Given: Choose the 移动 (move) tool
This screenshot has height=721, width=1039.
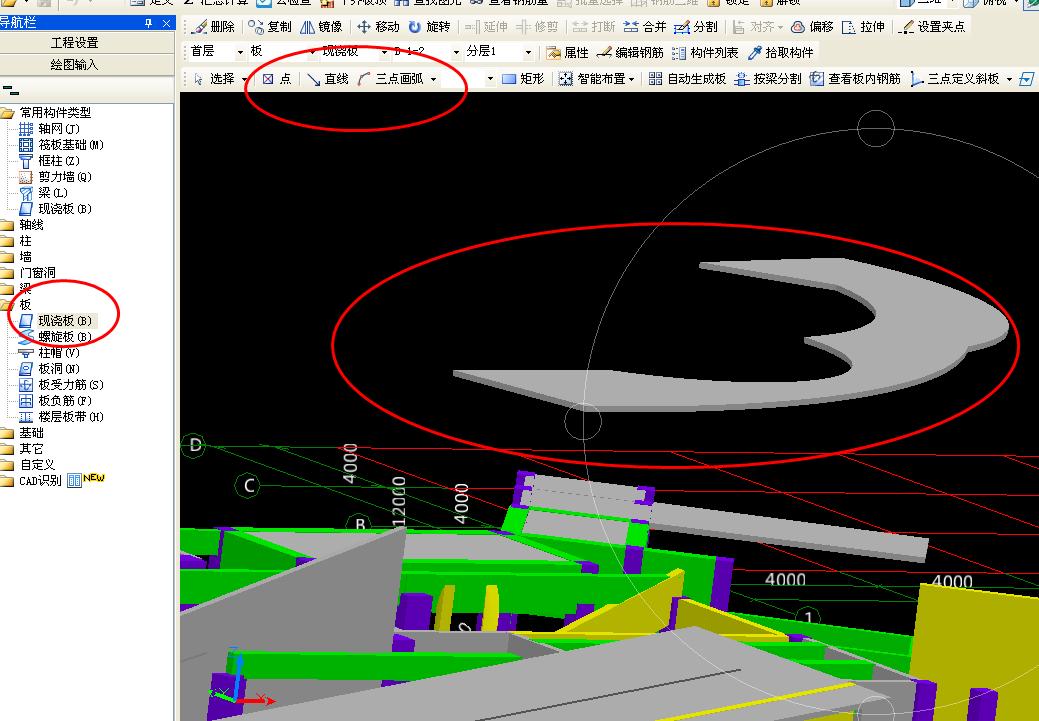Looking at the screenshot, I should pos(378,27).
